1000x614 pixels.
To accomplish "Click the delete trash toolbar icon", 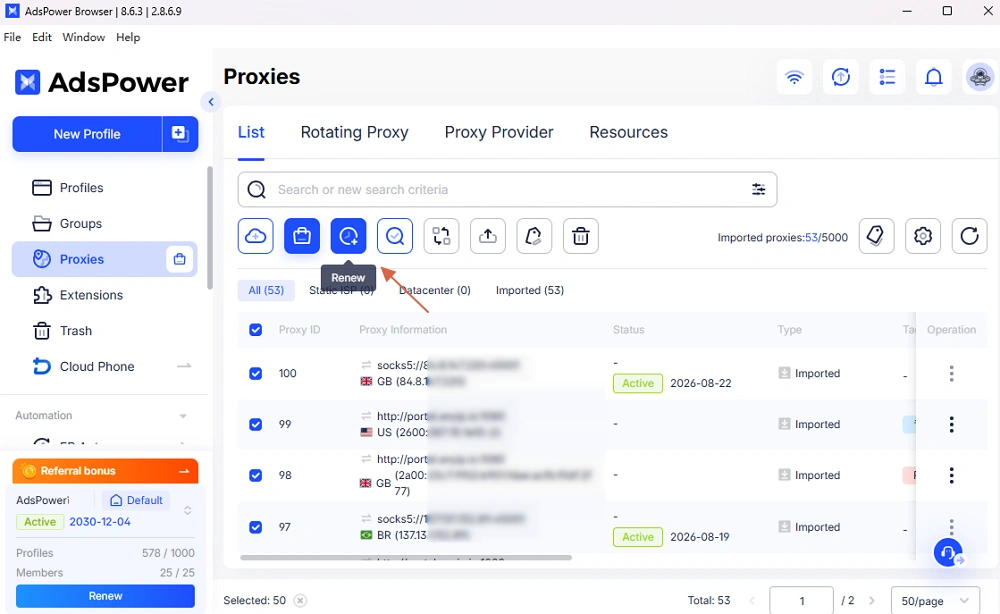I will (580, 236).
